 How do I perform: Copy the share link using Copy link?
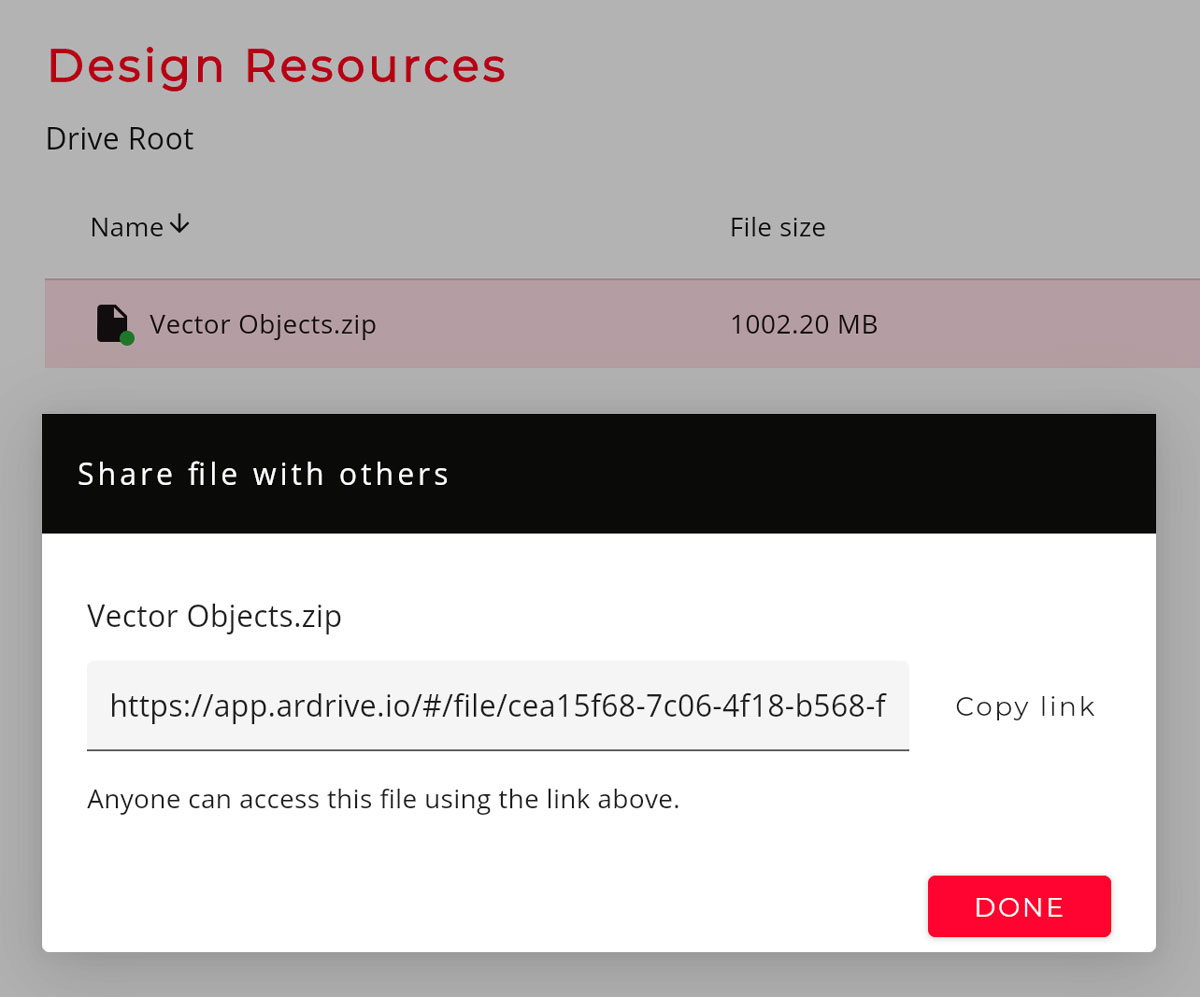tap(1024, 706)
